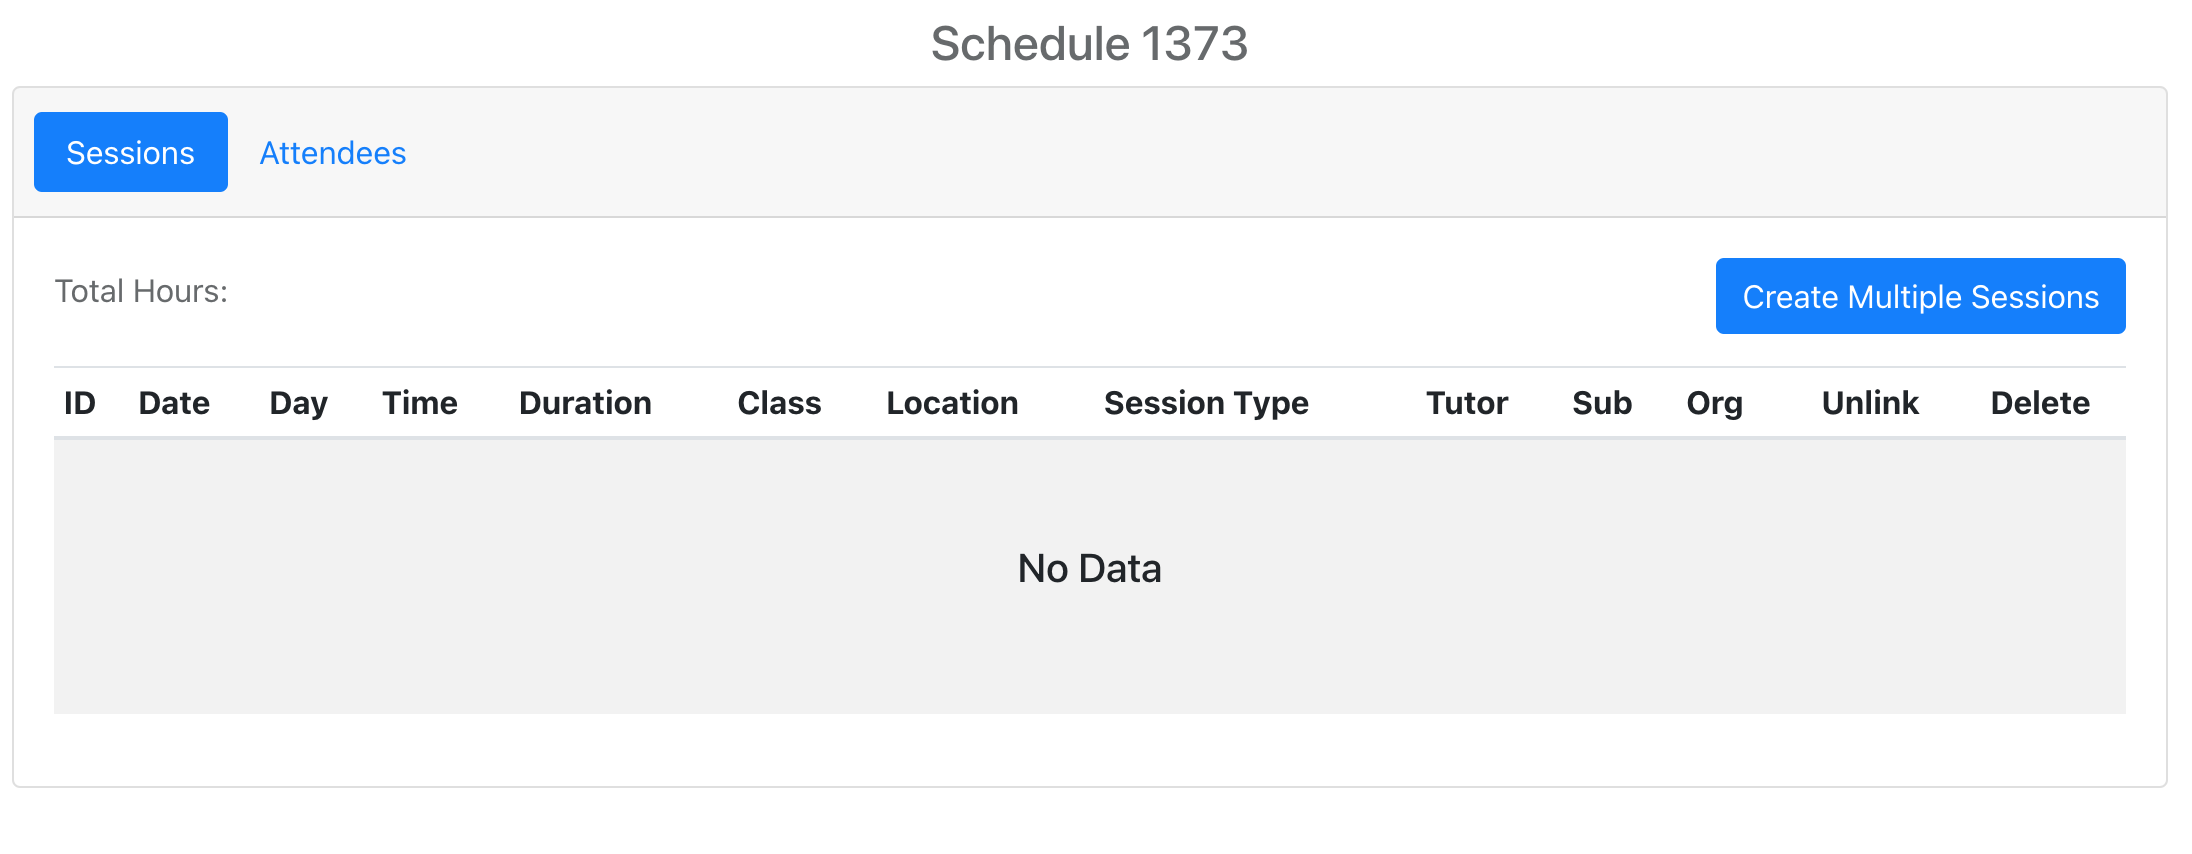The height and width of the screenshot is (854, 2192).
Task: Click the Schedule 1373 page title
Action: pos(1089,43)
